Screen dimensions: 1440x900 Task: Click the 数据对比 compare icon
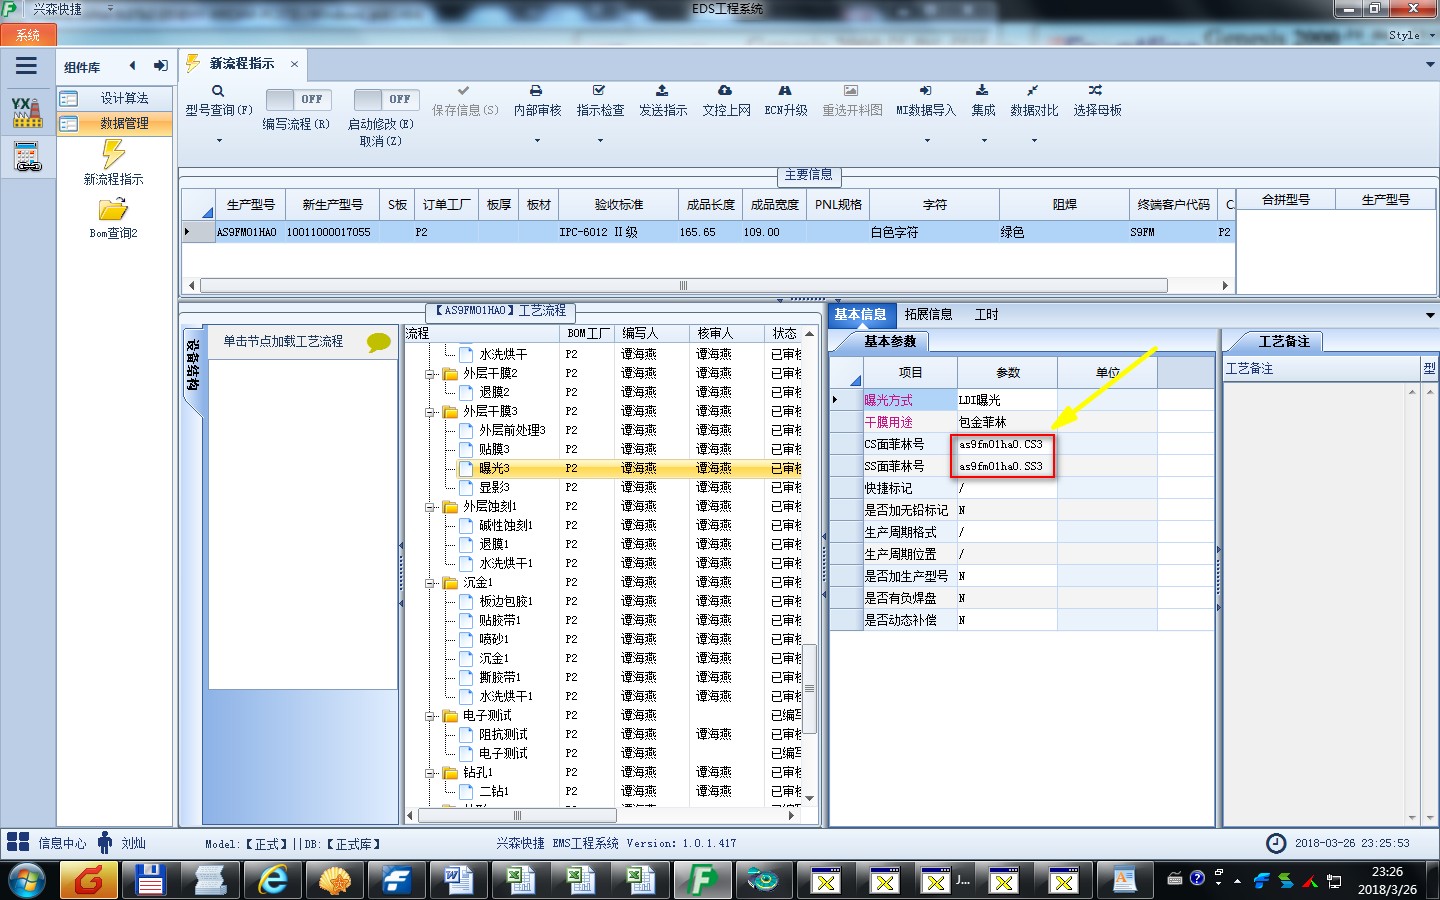[1032, 91]
